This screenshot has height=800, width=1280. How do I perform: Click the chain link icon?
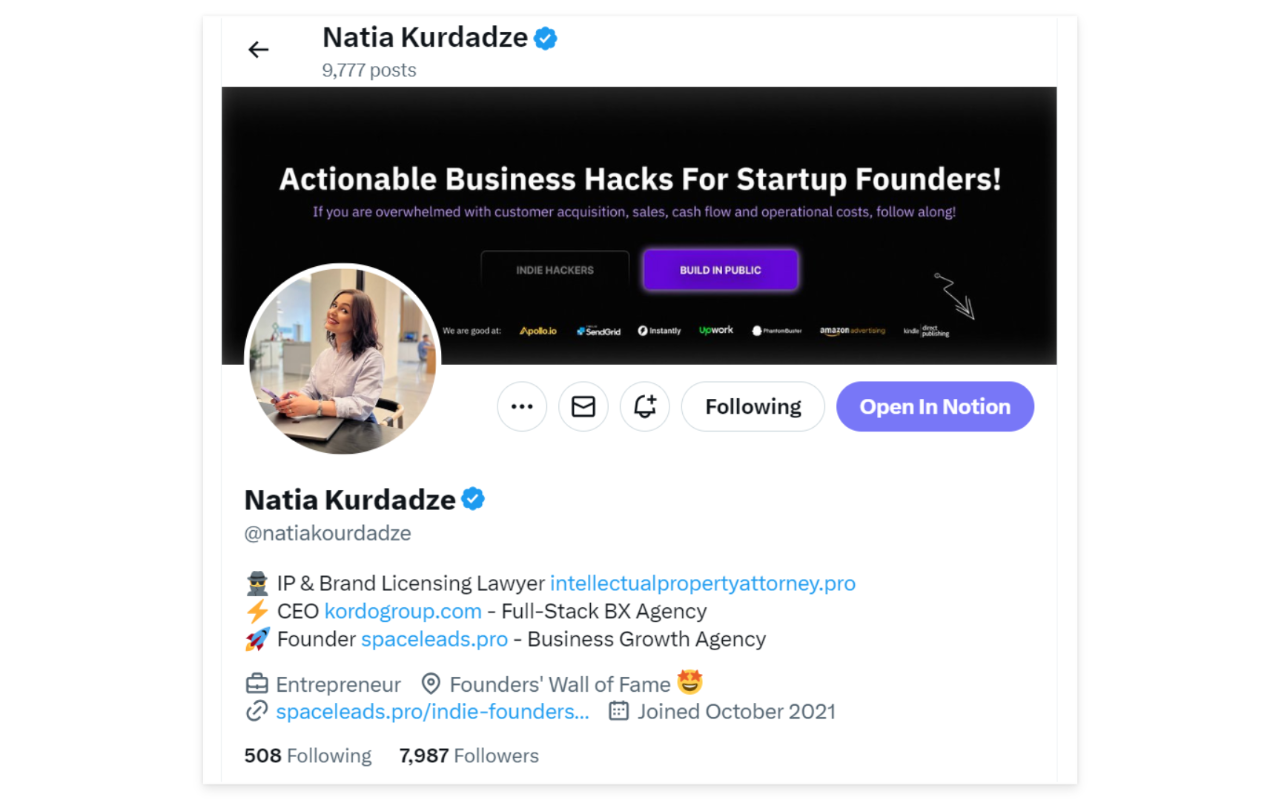click(x=257, y=712)
